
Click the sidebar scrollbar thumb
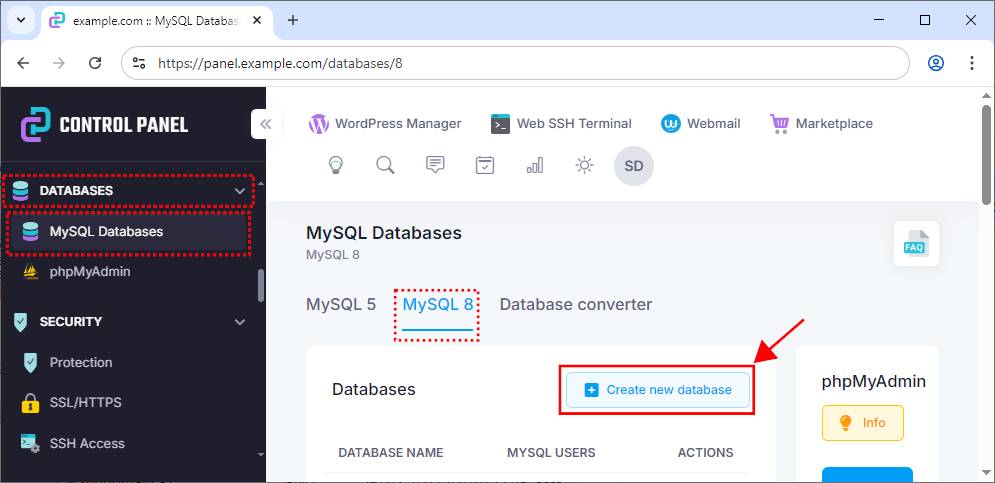261,286
